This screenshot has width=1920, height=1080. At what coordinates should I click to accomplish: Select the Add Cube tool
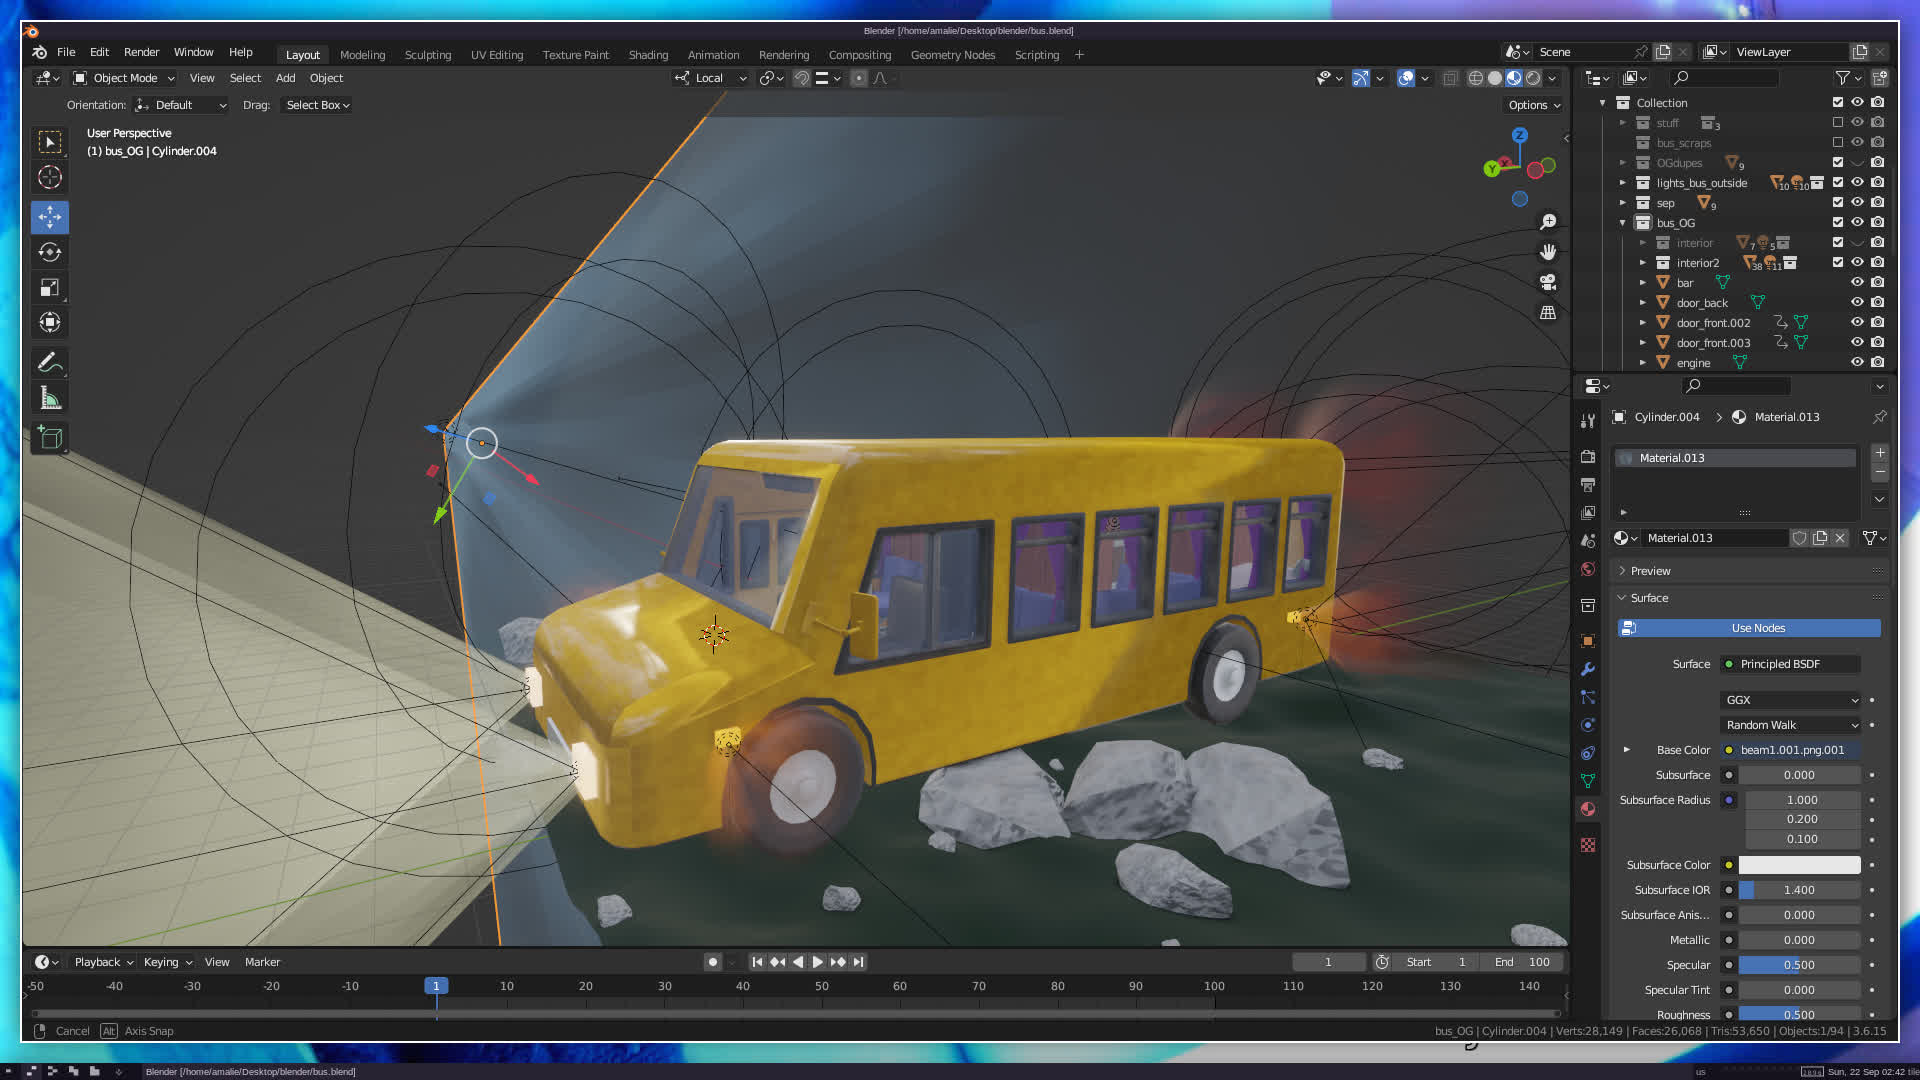pos(50,438)
